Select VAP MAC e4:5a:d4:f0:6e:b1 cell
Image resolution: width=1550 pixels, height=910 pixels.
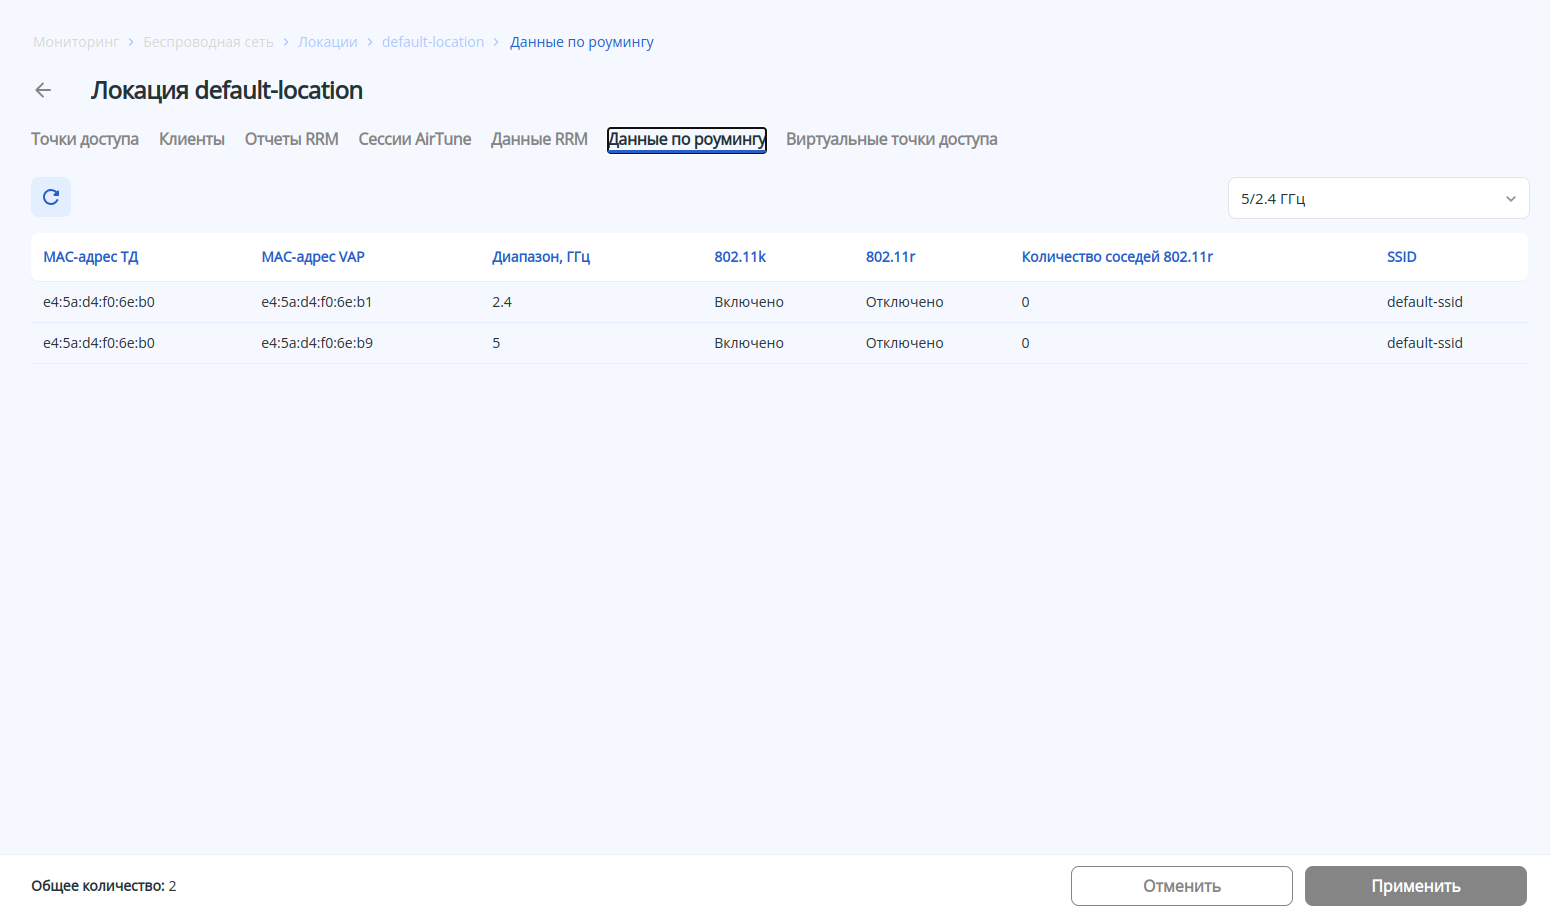coord(317,302)
